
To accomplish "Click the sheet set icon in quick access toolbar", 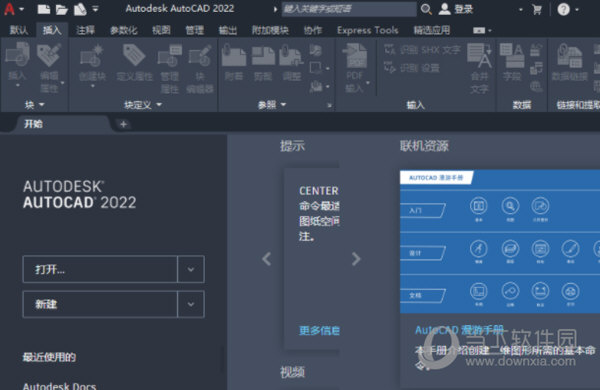I will tap(80, 9).
